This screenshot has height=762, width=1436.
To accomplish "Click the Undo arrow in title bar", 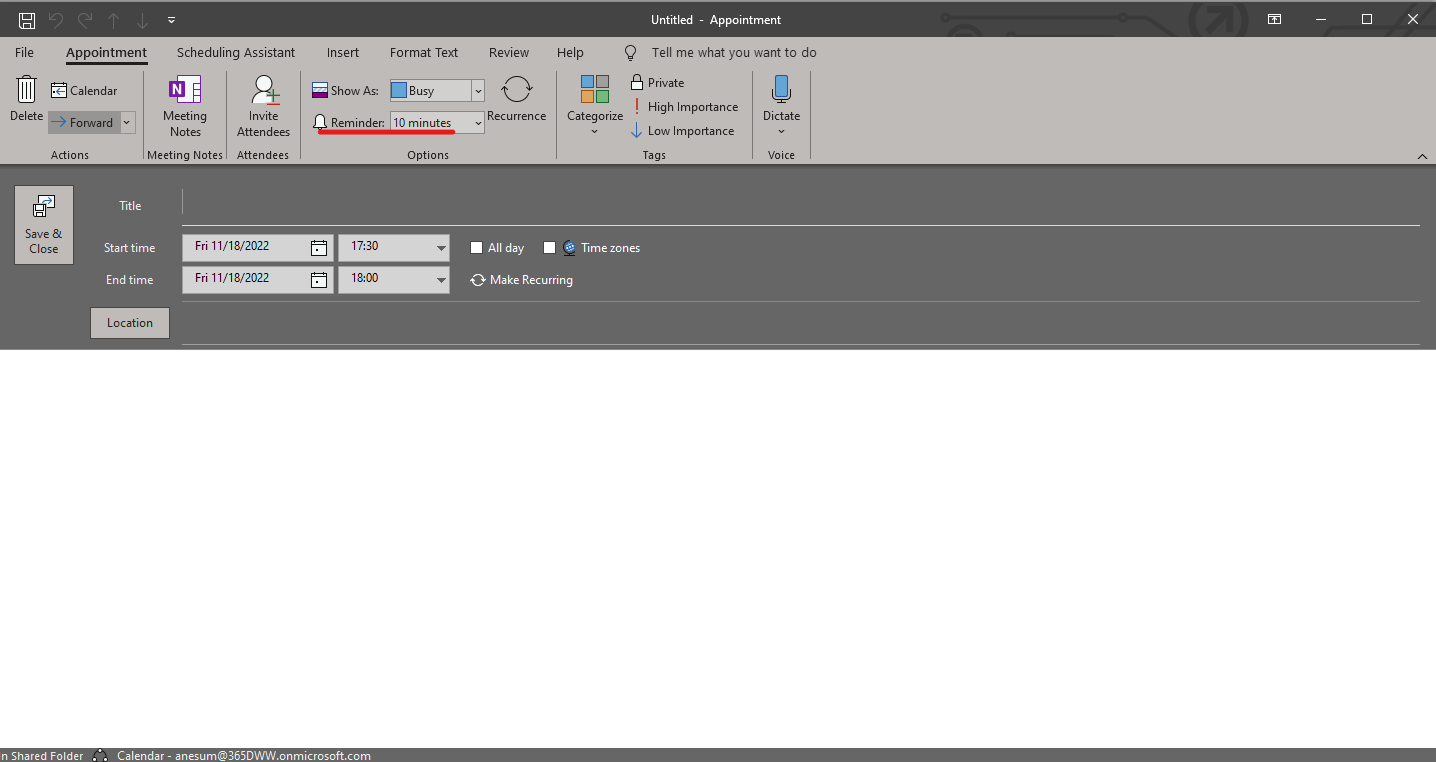I will point(56,20).
